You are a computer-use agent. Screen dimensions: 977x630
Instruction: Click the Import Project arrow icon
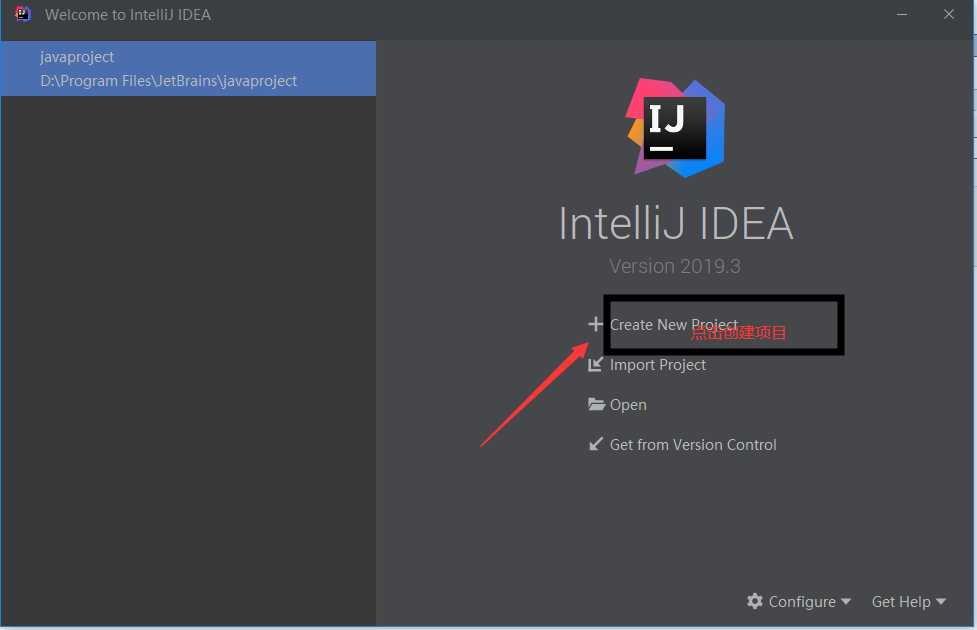[x=595, y=364]
